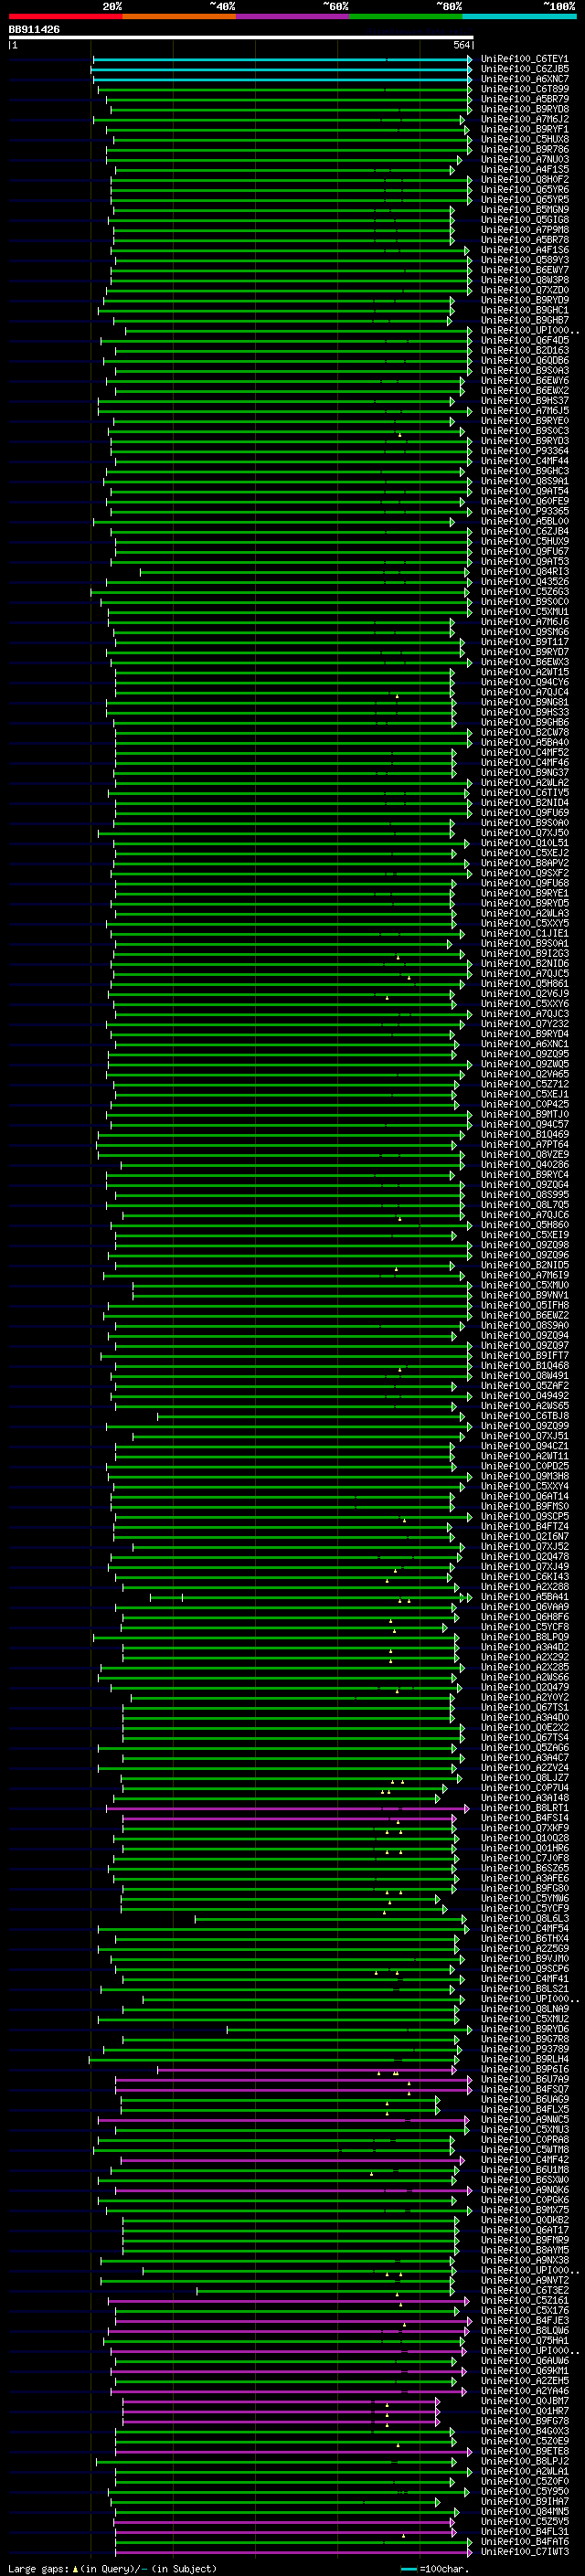The image size is (585, 2576).
Task: Select hit label UniRef100_Q7XZD0
Action: (525, 290)
